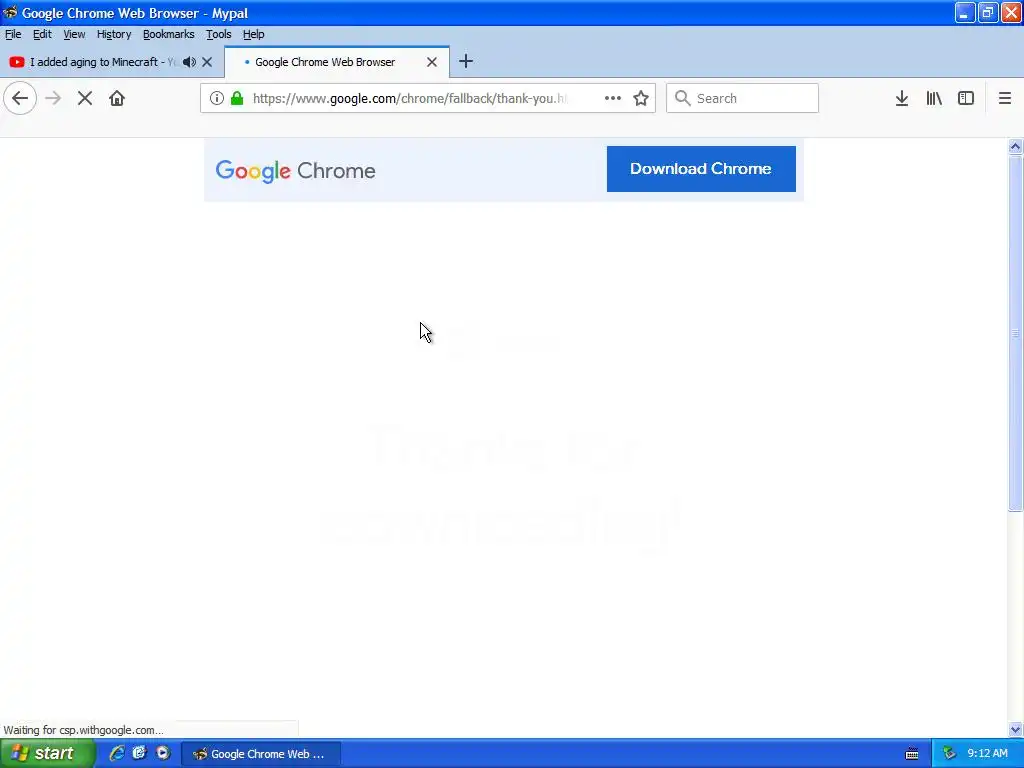
Task: Click the search magnifier icon
Action: pyautogui.click(x=682, y=98)
